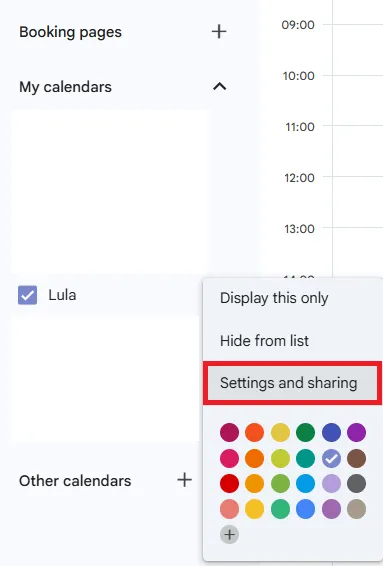Collapse the My calendars section
The width and height of the screenshot is (383, 566).
click(x=219, y=87)
